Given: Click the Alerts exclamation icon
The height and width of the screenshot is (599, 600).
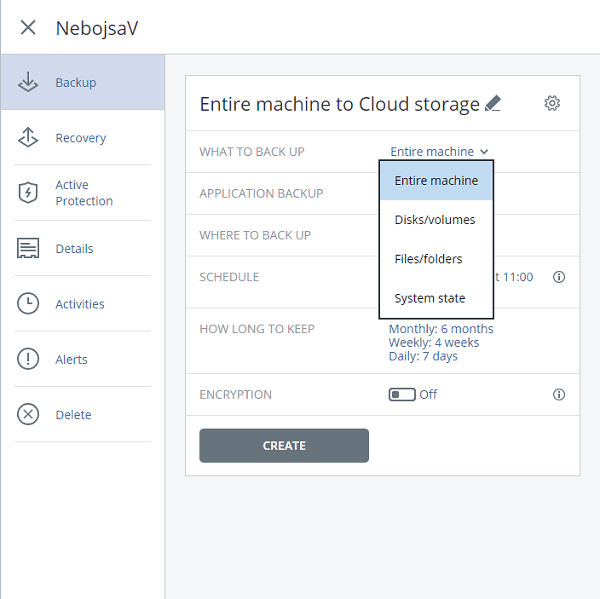Looking at the screenshot, I should [x=28, y=359].
